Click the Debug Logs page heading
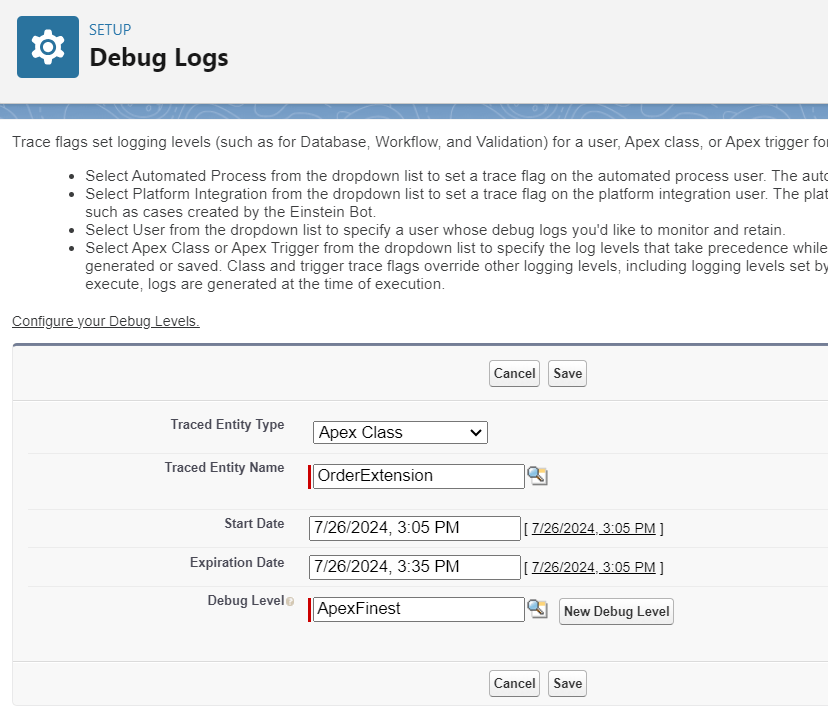Viewport: 828px width, 715px height. [x=159, y=58]
